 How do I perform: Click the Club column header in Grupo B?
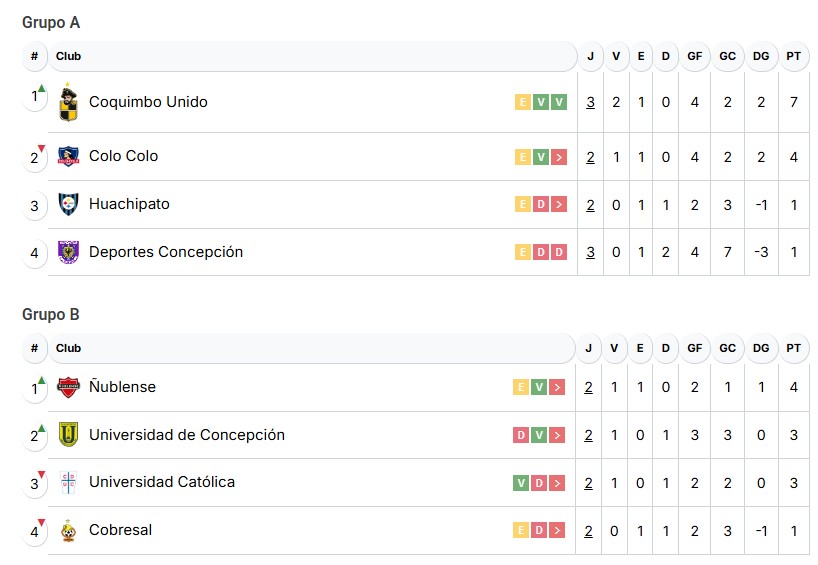coord(69,348)
